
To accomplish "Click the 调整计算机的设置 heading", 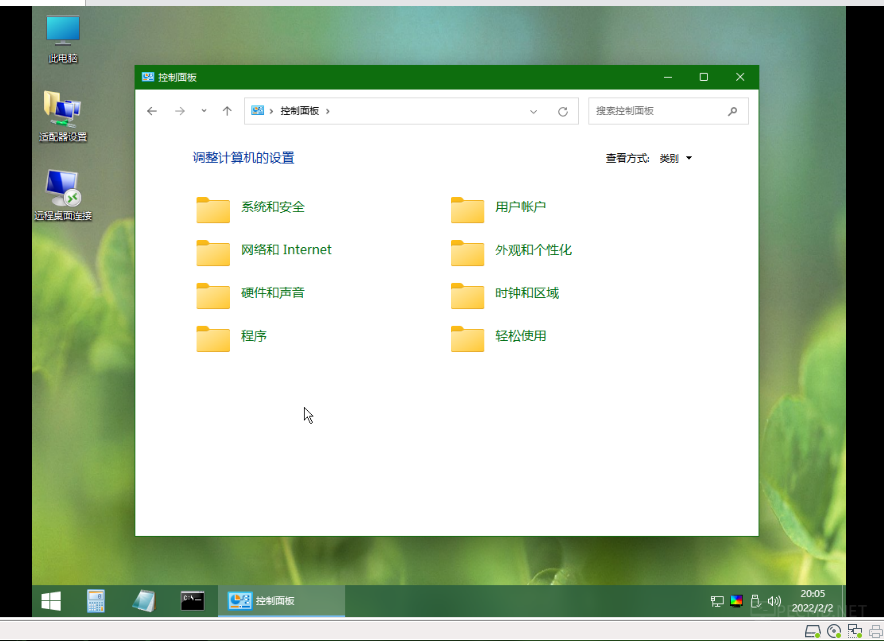I will coord(244,158).
